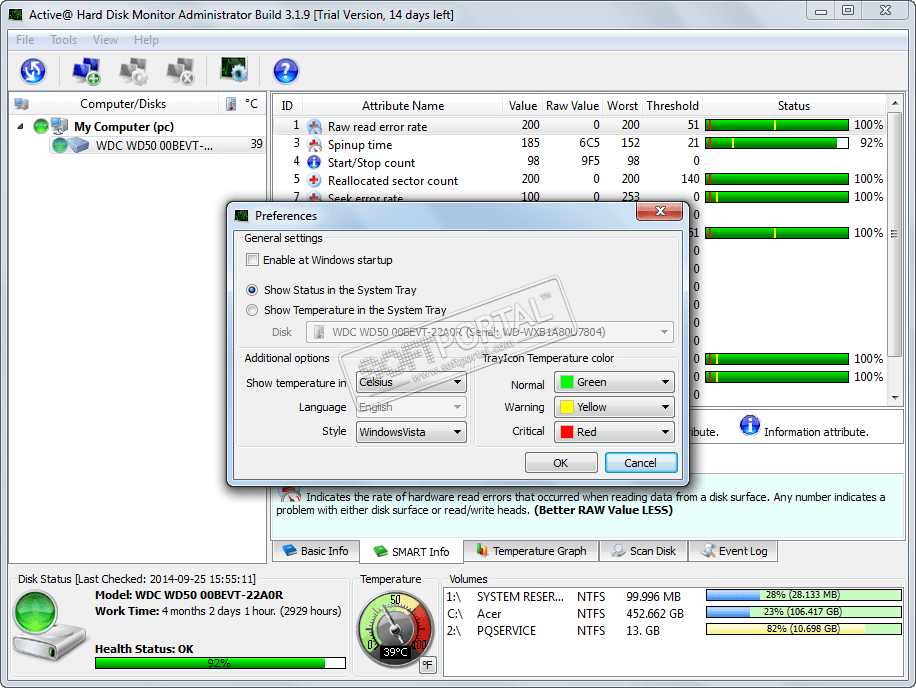The width and height of the screenshot is (916, 688).
Task: Open the Critical color Red dropdown
Action: click(x=614, y=432)
